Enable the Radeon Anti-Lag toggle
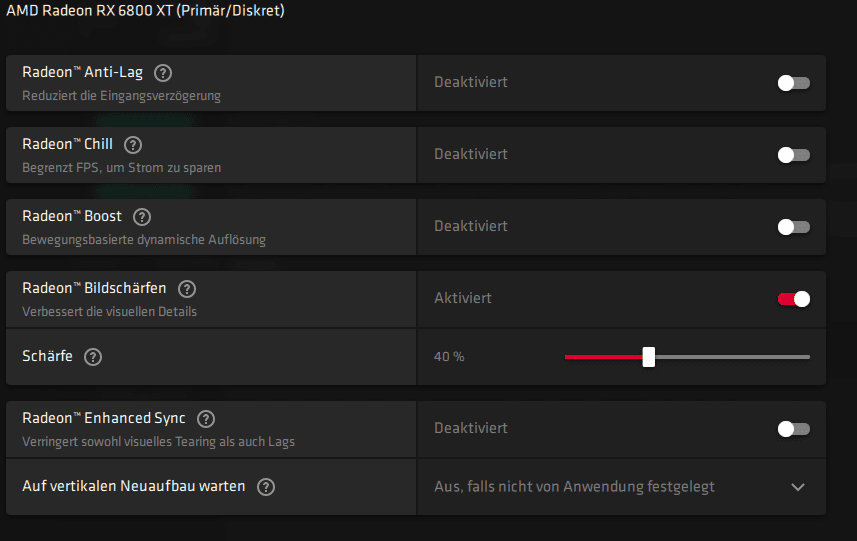Screen dimensions: 857x541 click(794, 83)
